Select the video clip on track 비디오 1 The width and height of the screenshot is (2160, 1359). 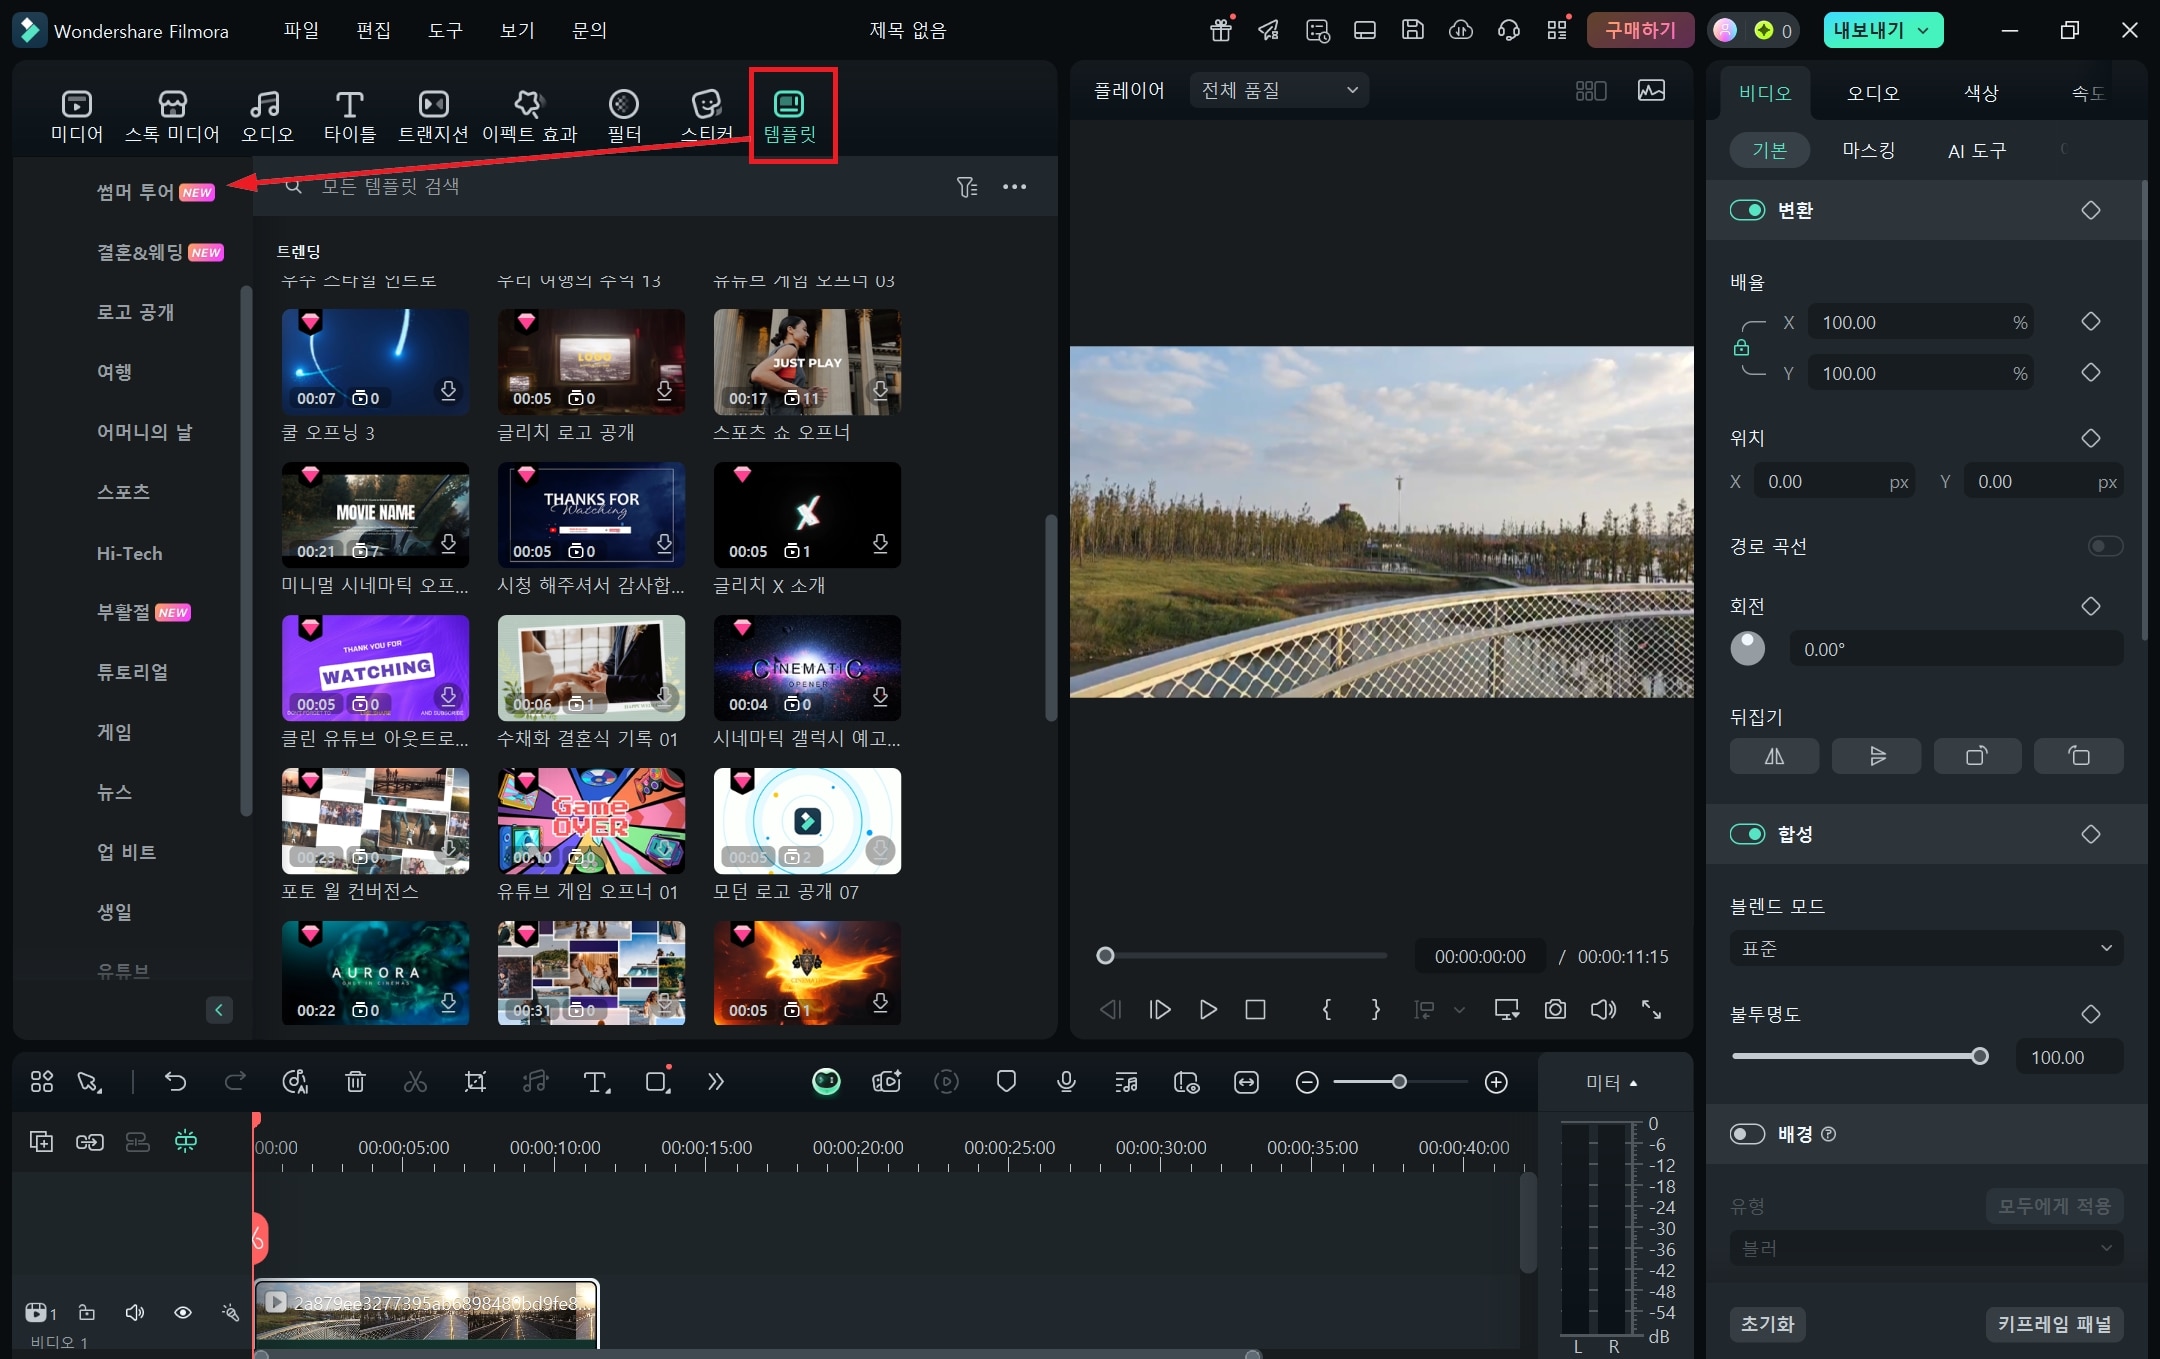427,1313
